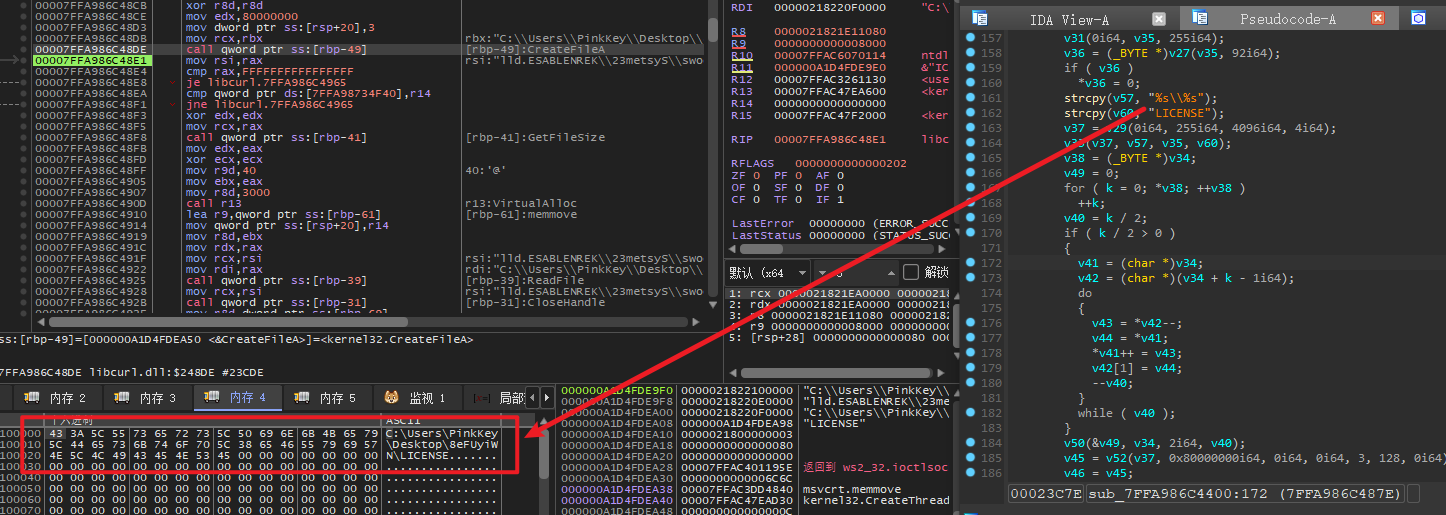The image size is (1446, 515).
Task: Select the RIP register value 00007FFA986C48E1
Action: pos(829,140)
